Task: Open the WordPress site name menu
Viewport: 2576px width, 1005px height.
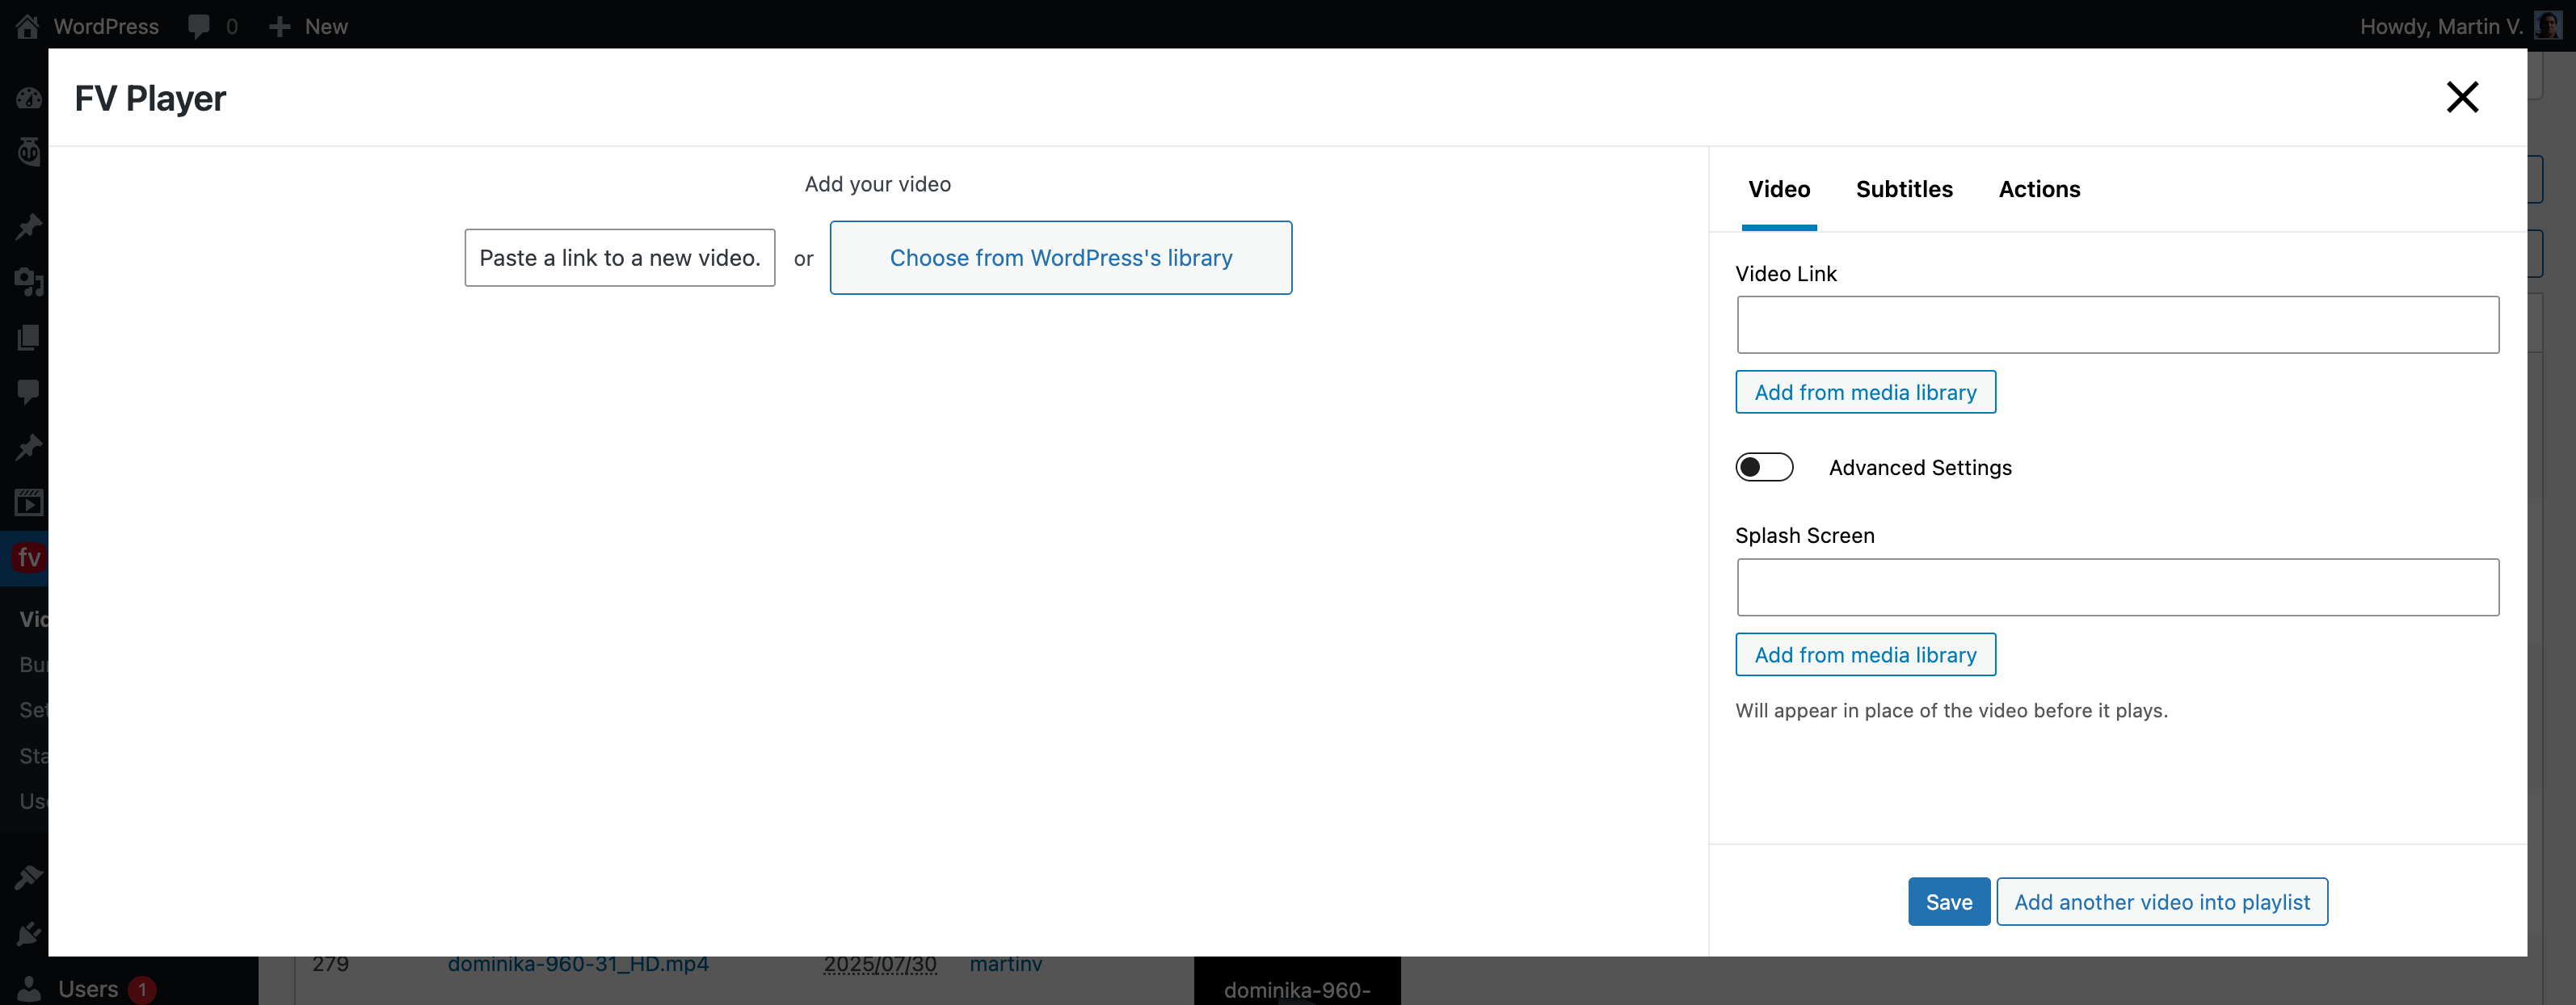Action: (106, 26)
